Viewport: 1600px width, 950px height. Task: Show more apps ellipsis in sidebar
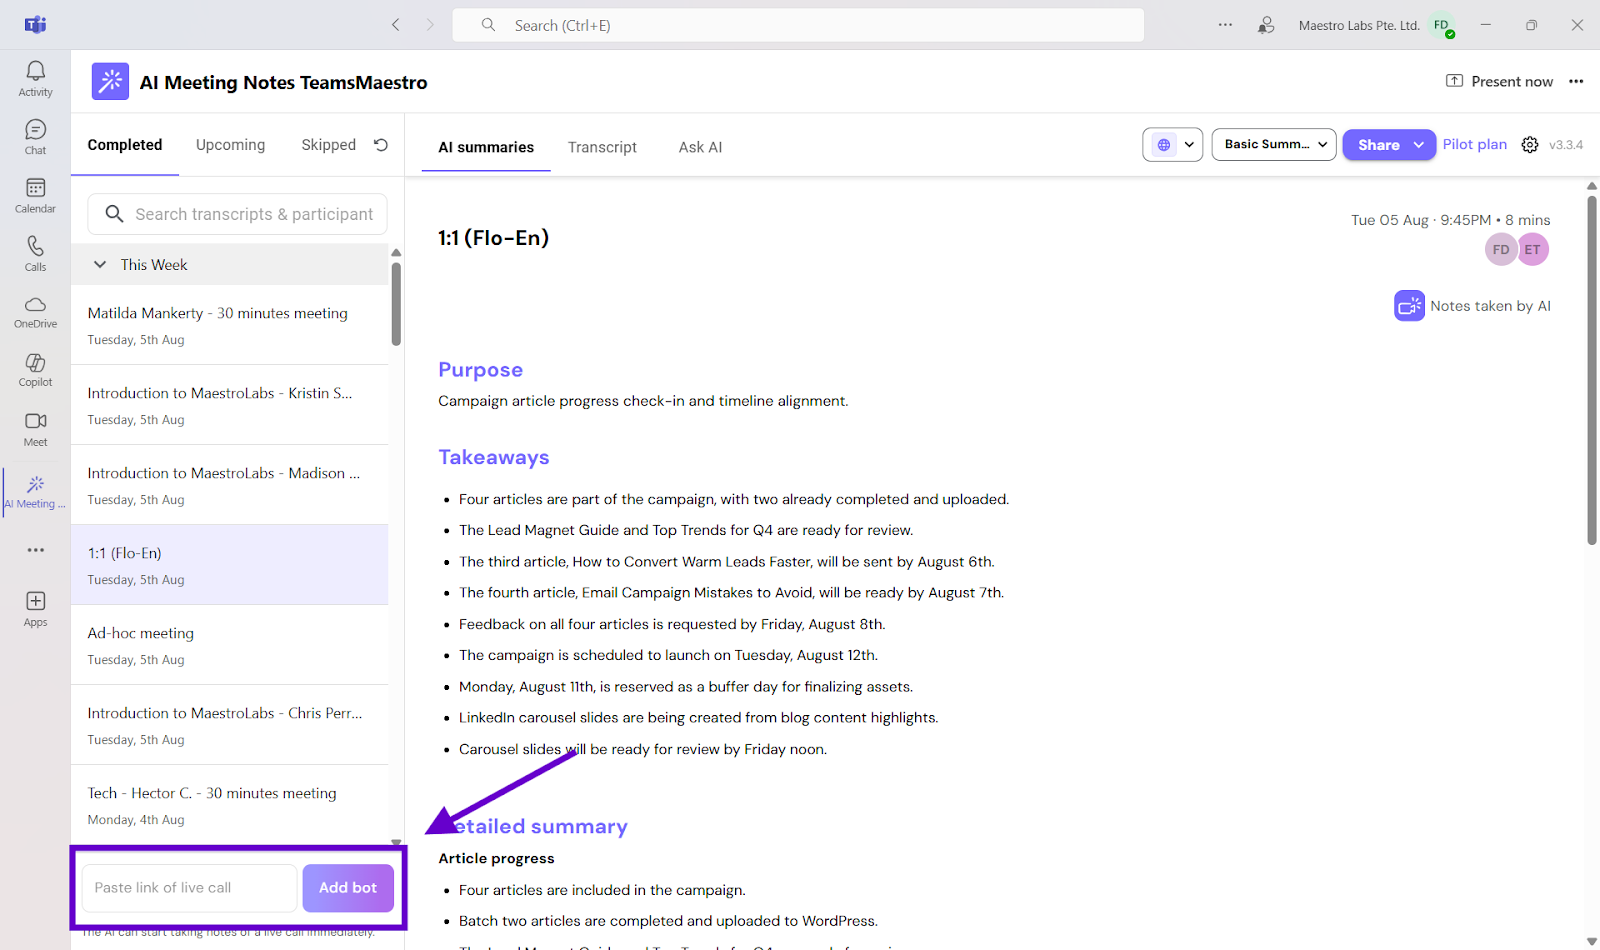coord(36,550)
